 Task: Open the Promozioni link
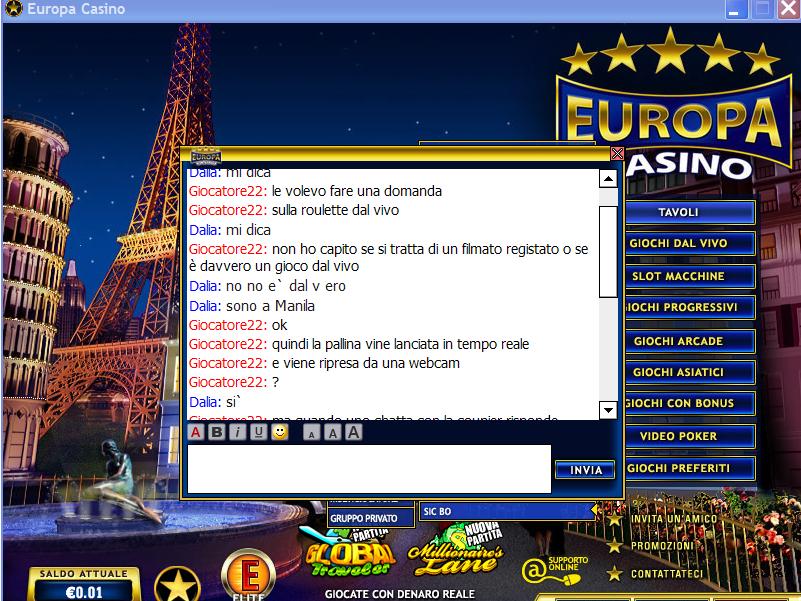coord(662,546)
